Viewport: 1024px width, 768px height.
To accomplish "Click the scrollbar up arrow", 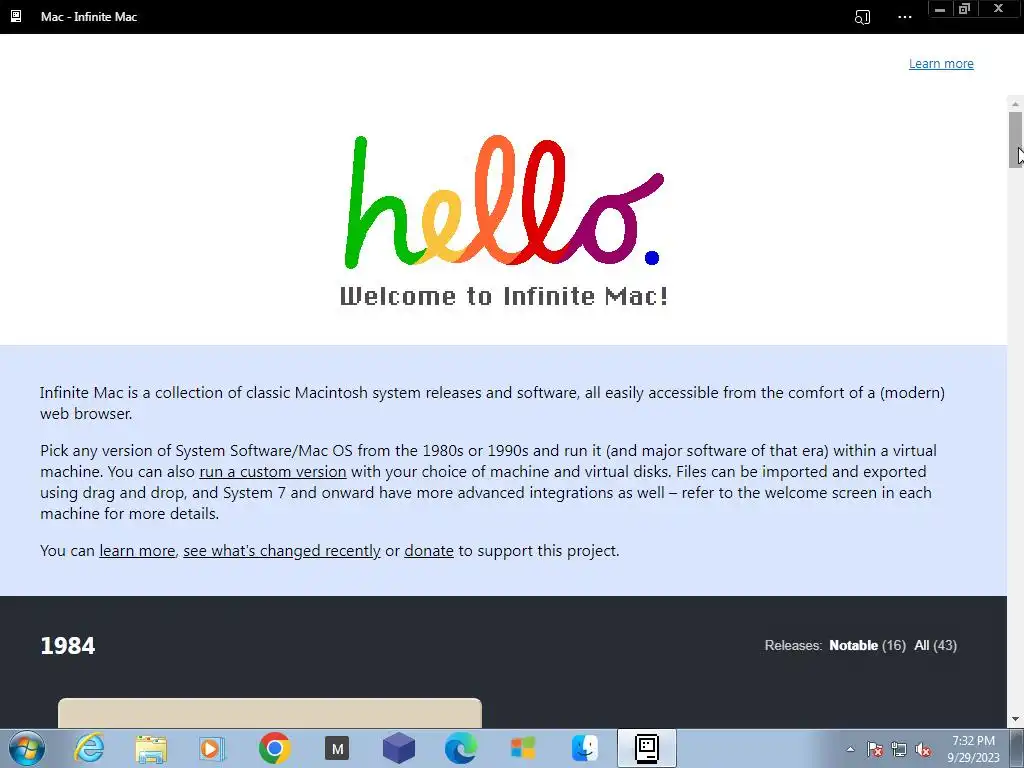I will click(1016, 103).
